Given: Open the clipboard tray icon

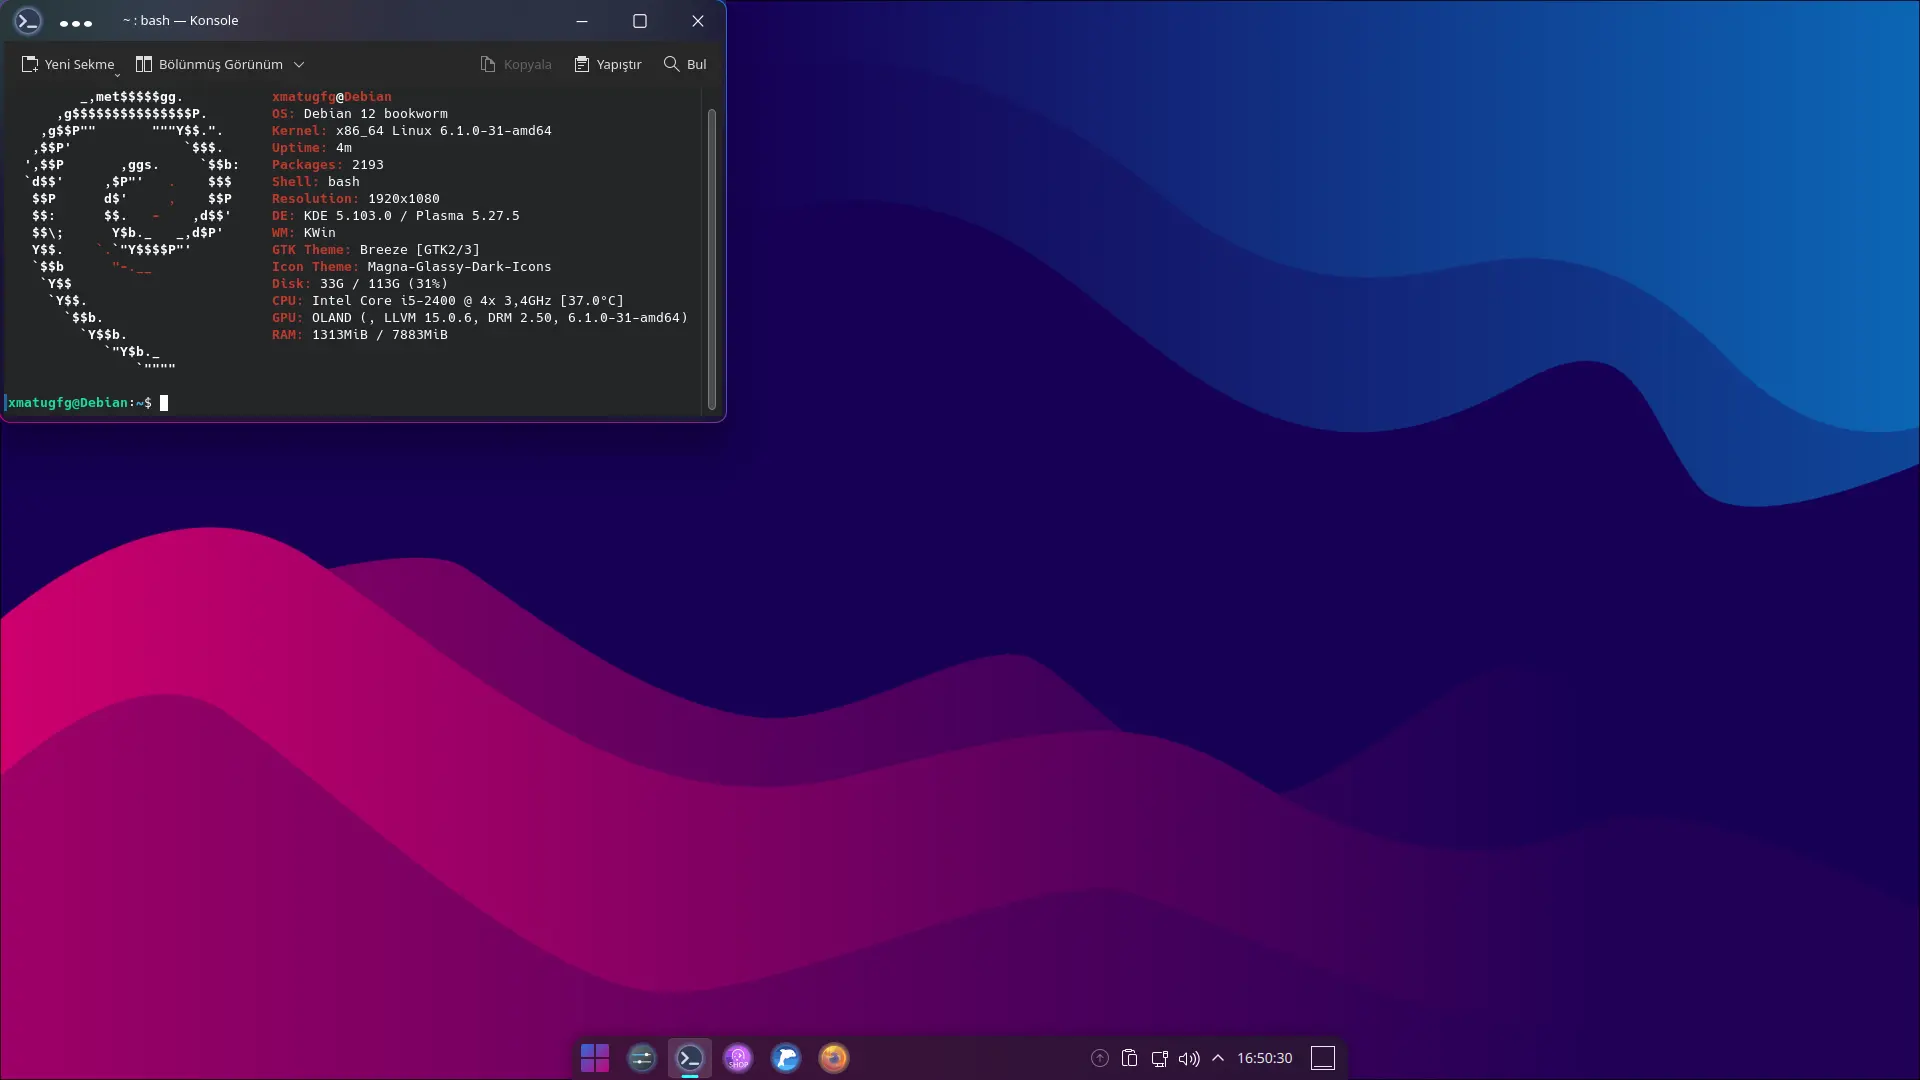Looking at the screenshot, I should coord(1130,1058).
